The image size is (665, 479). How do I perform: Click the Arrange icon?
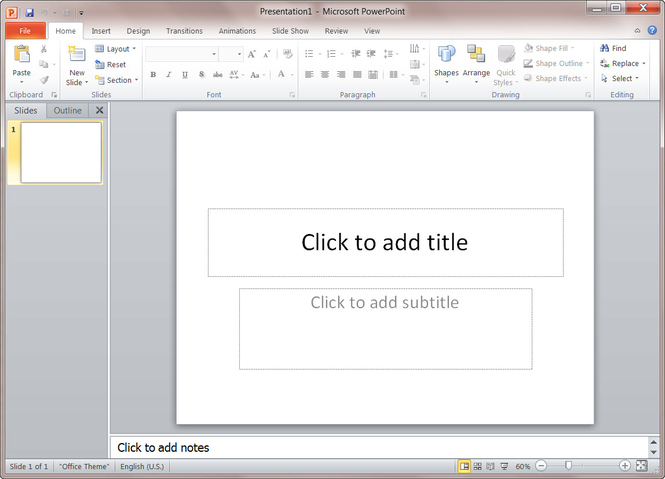(x=476, y=54)
